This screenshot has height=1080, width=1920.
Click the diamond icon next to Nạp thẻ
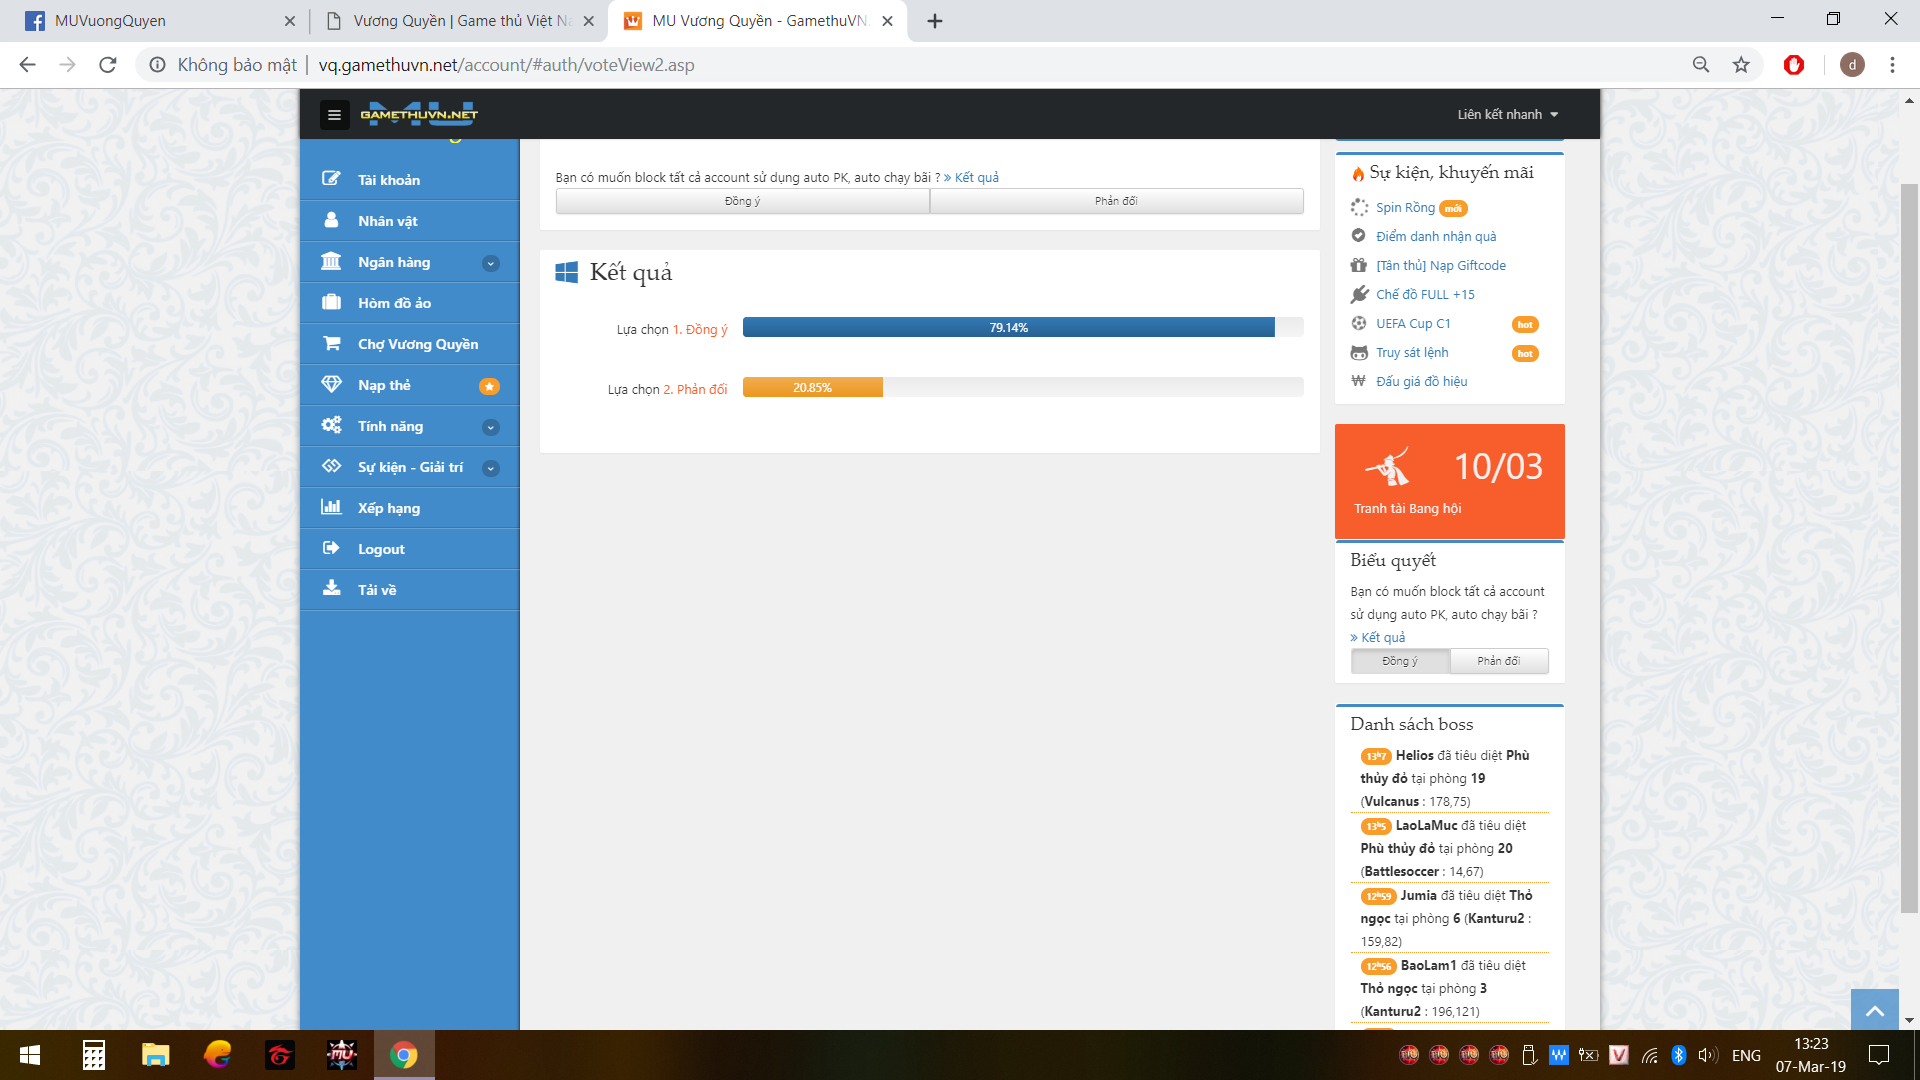[331, 385]
